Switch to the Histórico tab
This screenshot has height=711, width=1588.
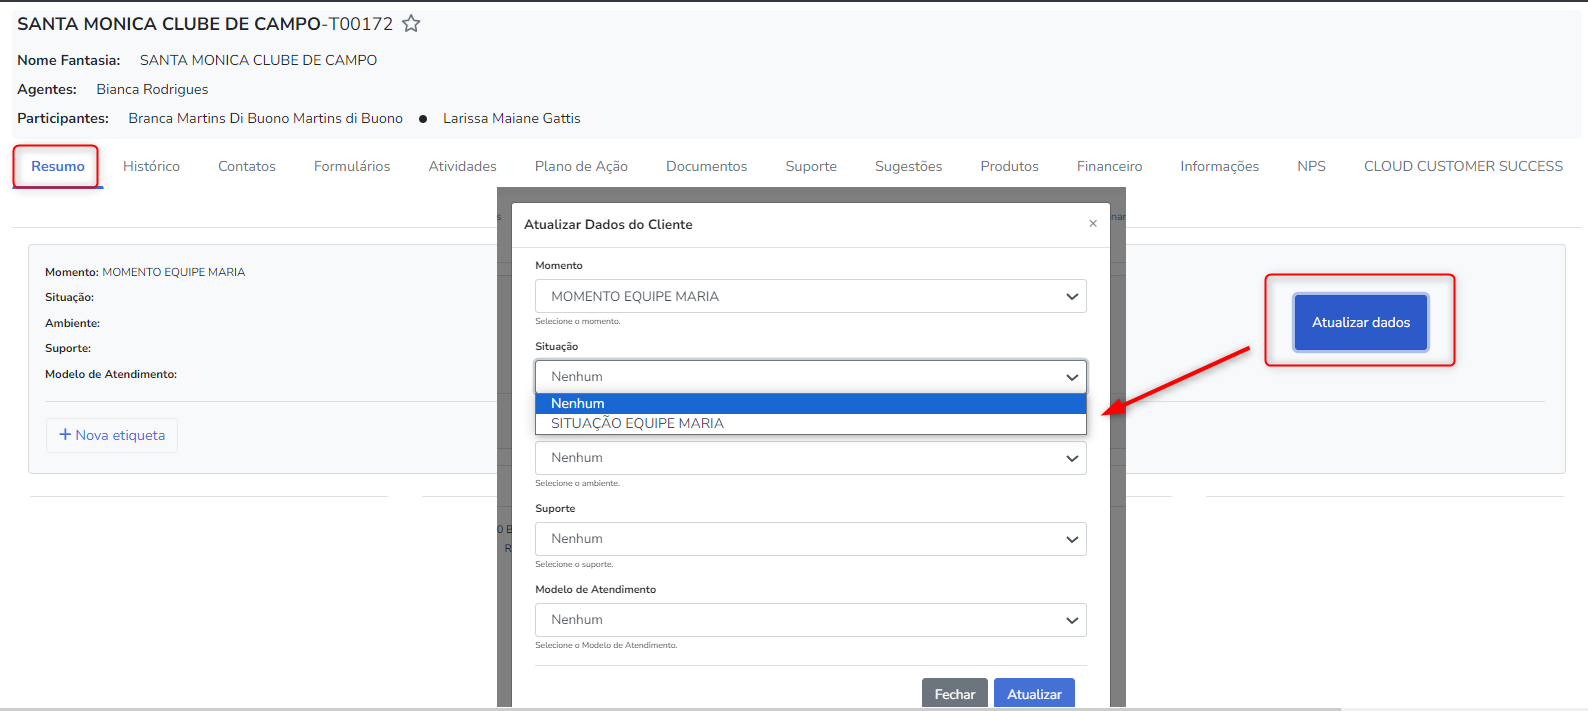[x=151, y=166]
